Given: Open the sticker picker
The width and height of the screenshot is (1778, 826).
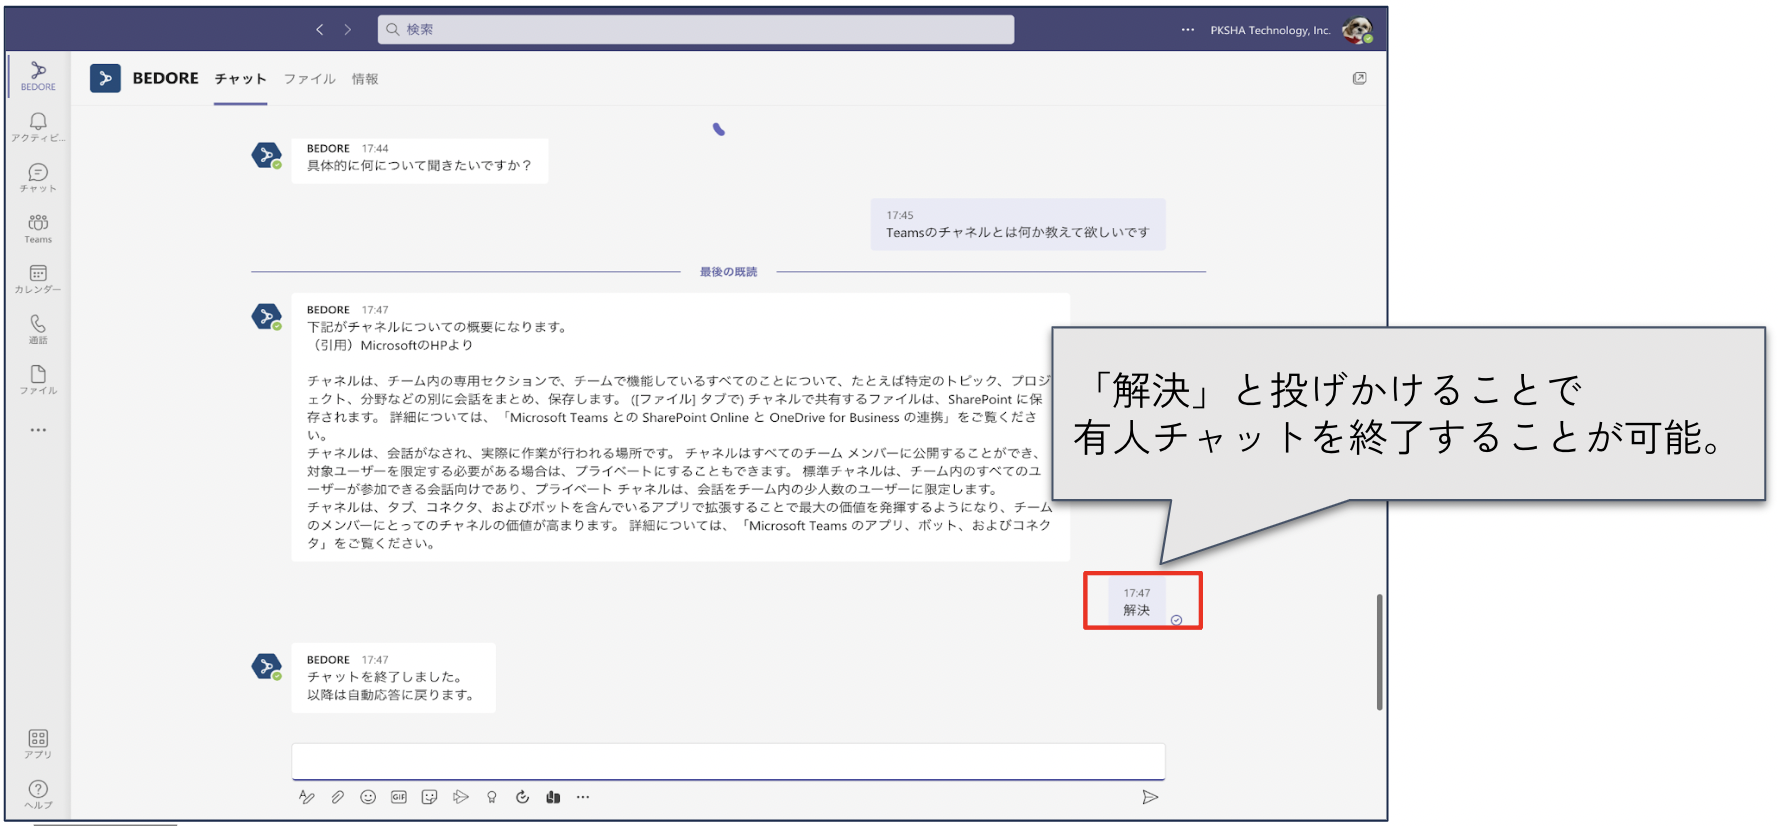Looking at the screenshot, I should tap(430, 797).
